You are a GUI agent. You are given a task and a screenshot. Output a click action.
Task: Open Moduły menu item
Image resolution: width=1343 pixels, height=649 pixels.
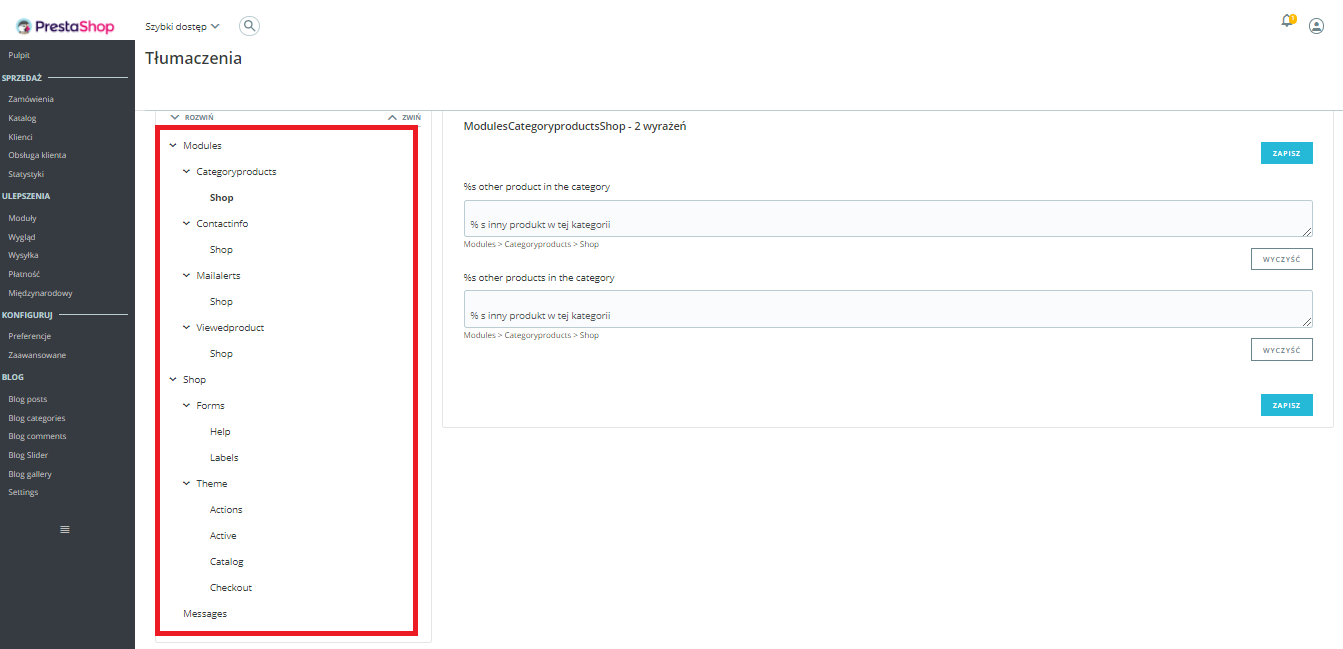tap(22, 218)
